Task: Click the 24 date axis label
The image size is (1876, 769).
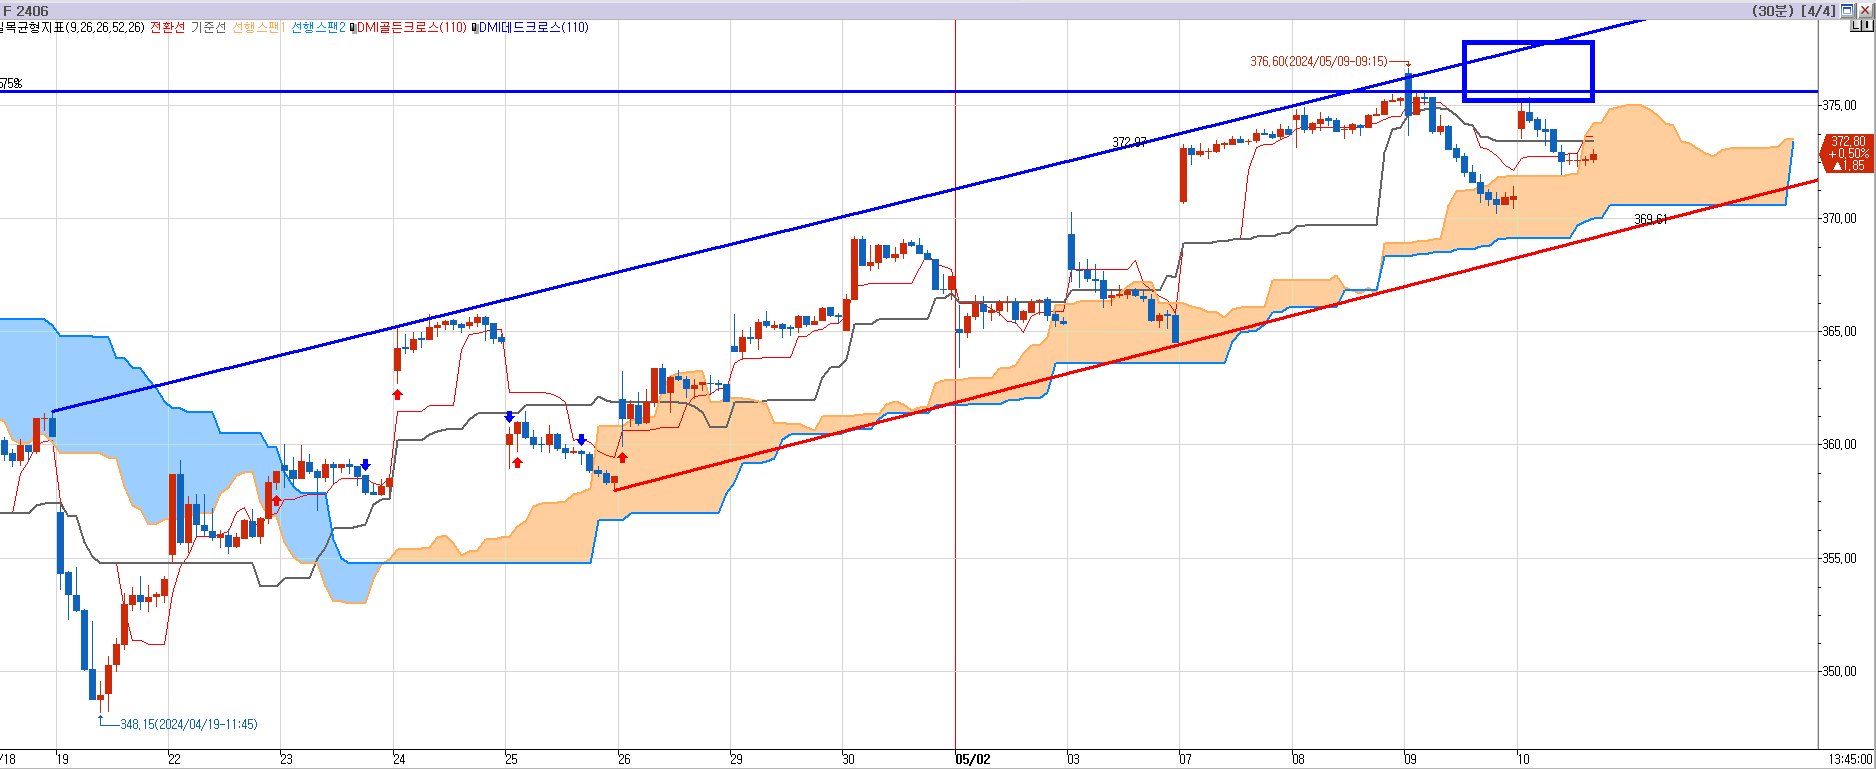Action: coord(400,759)
